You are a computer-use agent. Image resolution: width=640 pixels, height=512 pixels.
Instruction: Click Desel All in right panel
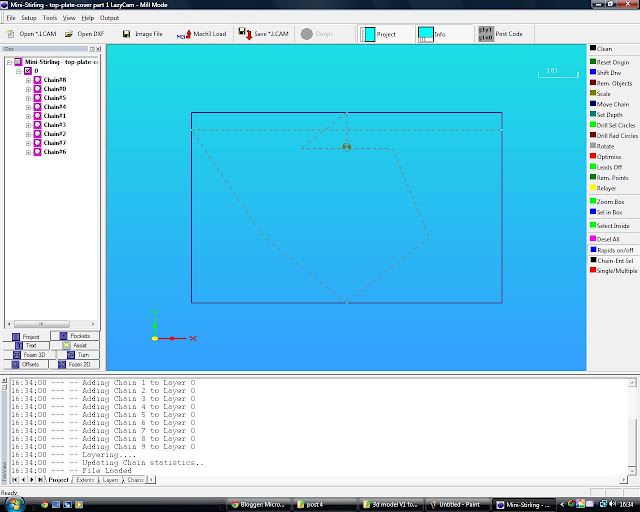coord(604,239)
